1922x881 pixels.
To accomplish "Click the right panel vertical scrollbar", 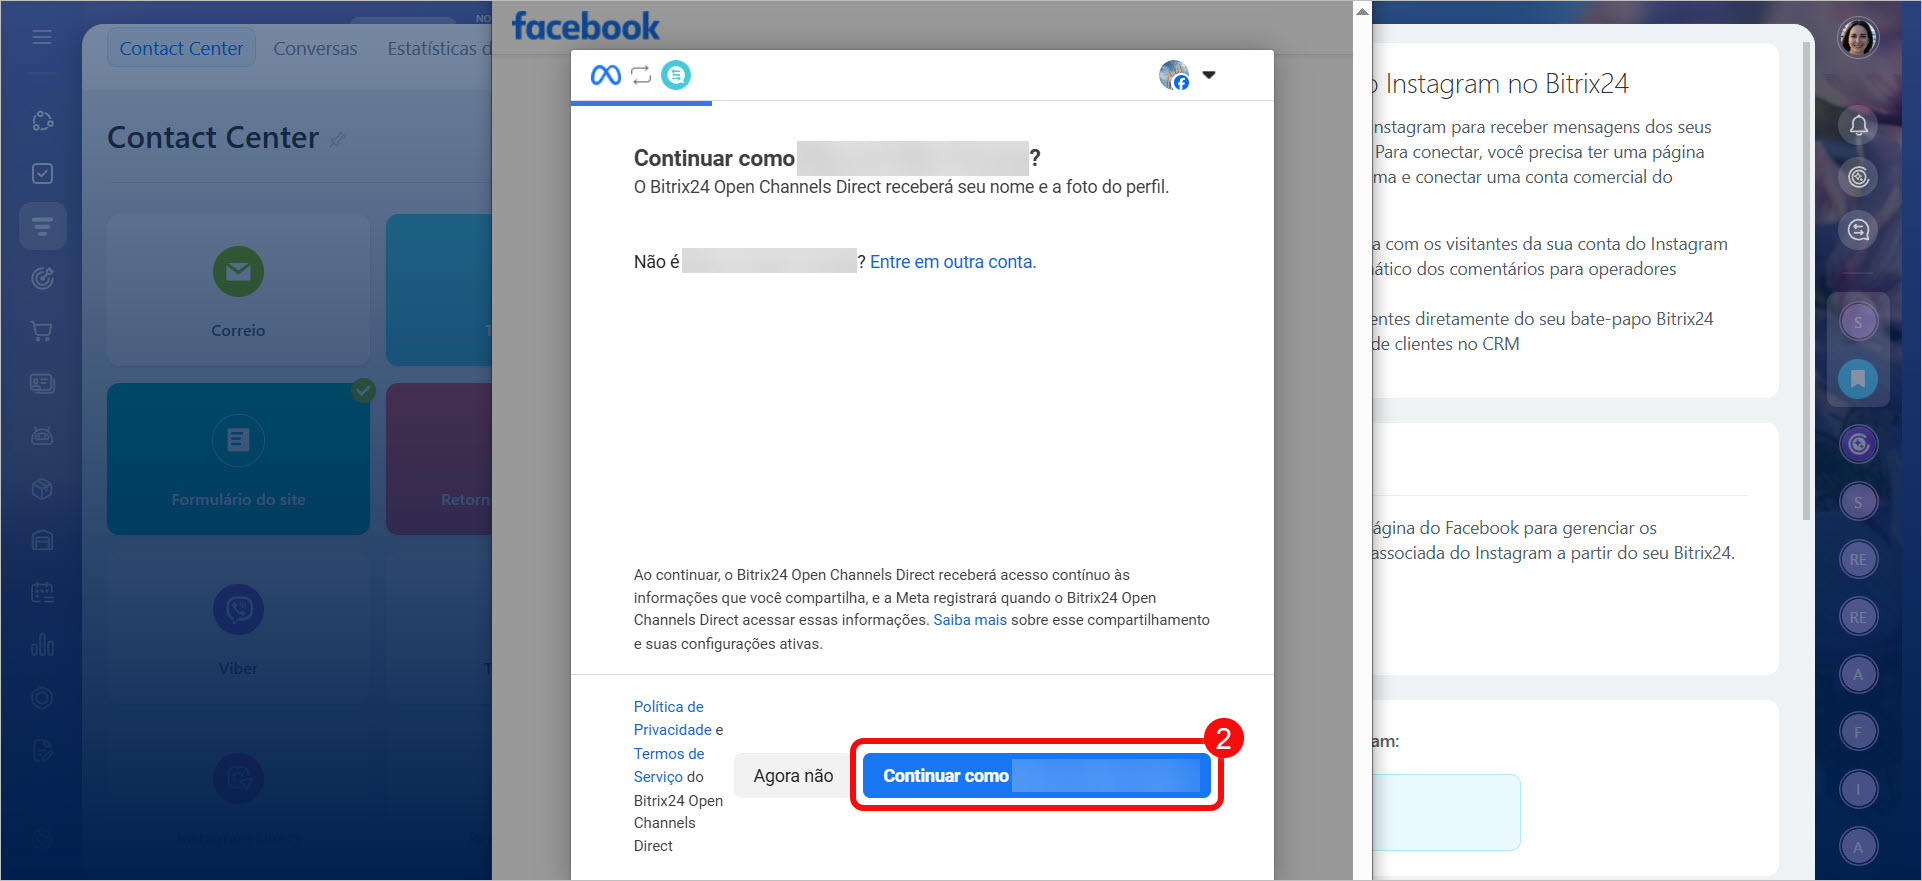I will coord(1806,280).
